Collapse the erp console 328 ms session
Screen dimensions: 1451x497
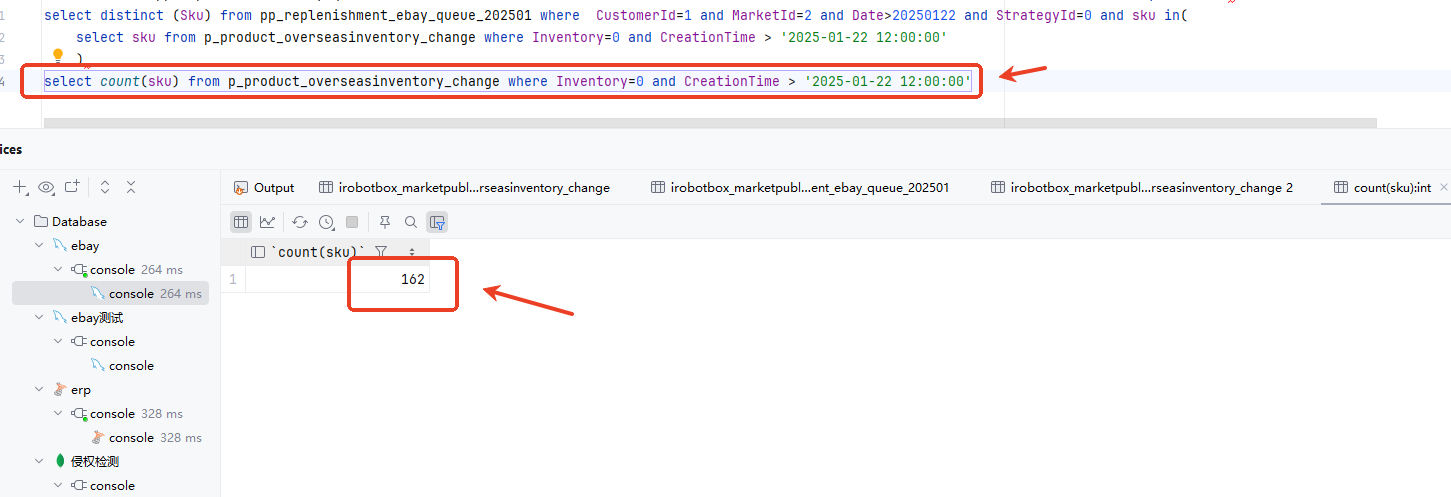click(58, 413)
